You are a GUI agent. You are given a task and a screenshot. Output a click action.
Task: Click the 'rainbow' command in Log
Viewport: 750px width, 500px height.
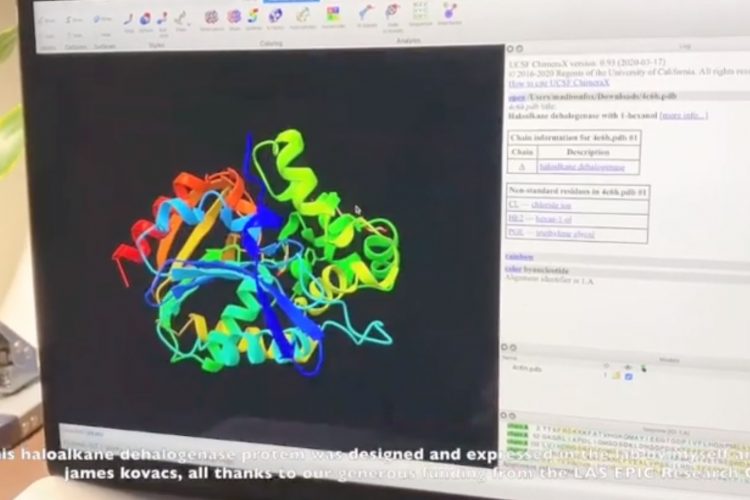[x=519, y=257]
